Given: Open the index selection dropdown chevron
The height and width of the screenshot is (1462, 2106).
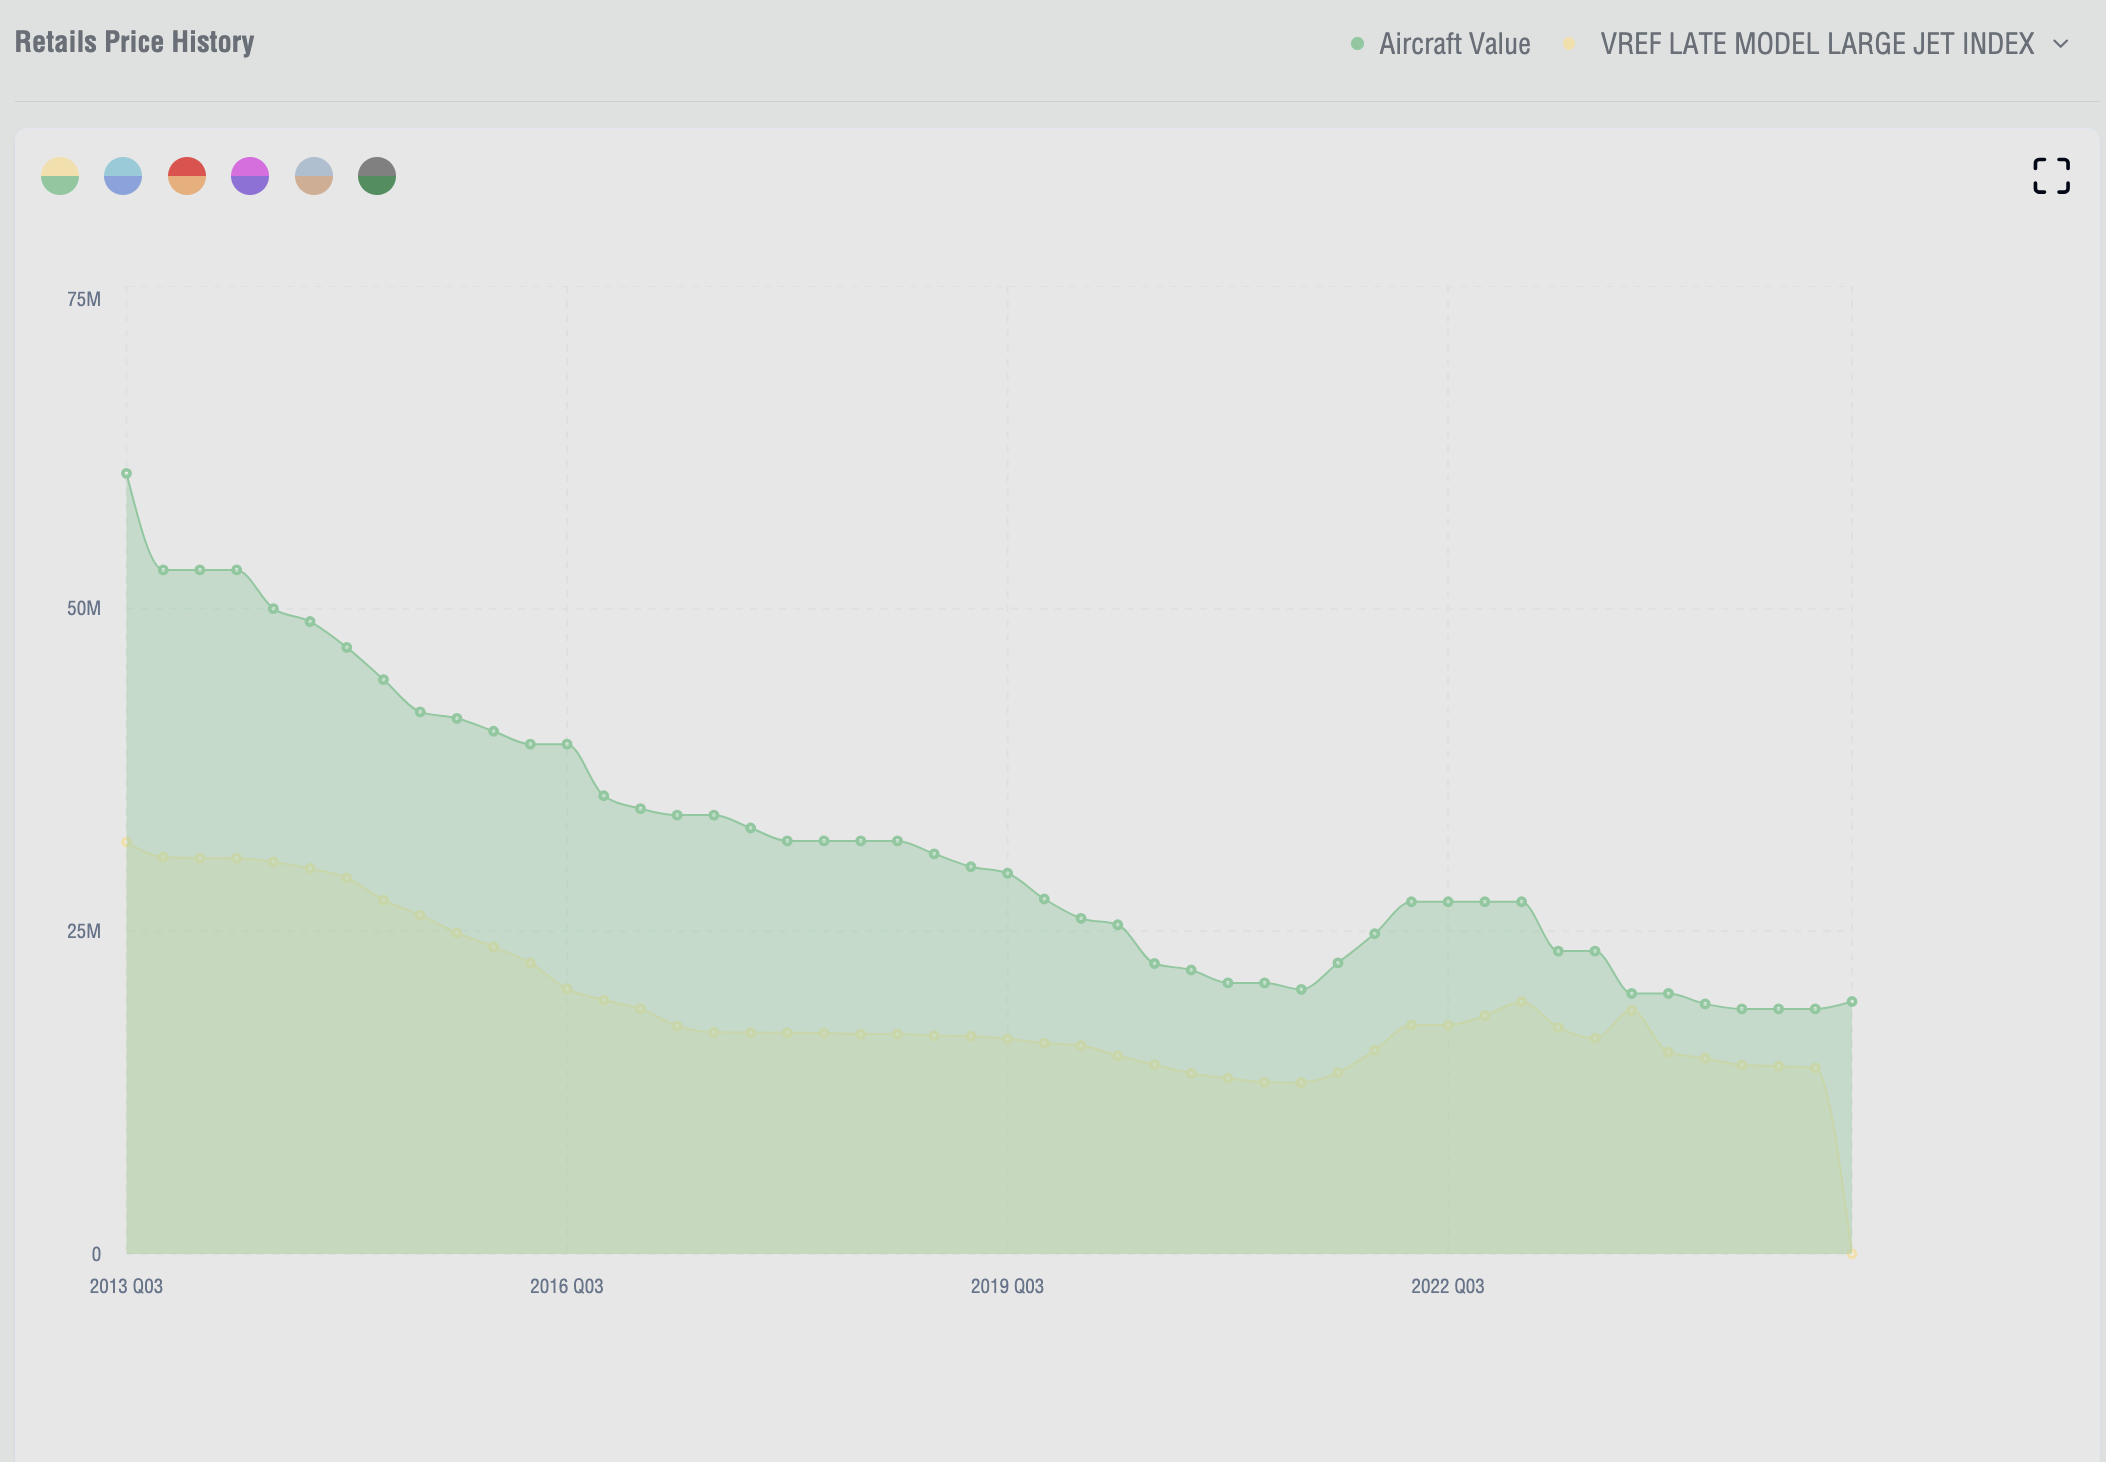Looking at the screenshot, I should pos(2060,44).
